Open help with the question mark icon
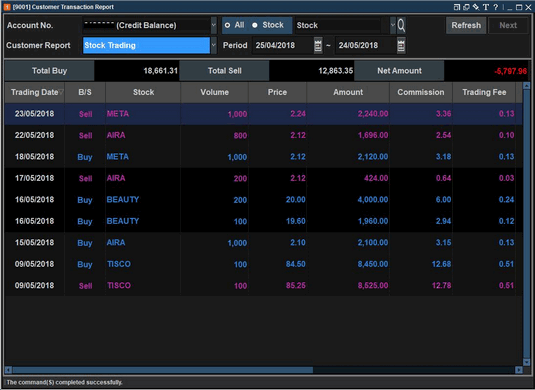This screenshot has height=390, width=535. point(495,7)
